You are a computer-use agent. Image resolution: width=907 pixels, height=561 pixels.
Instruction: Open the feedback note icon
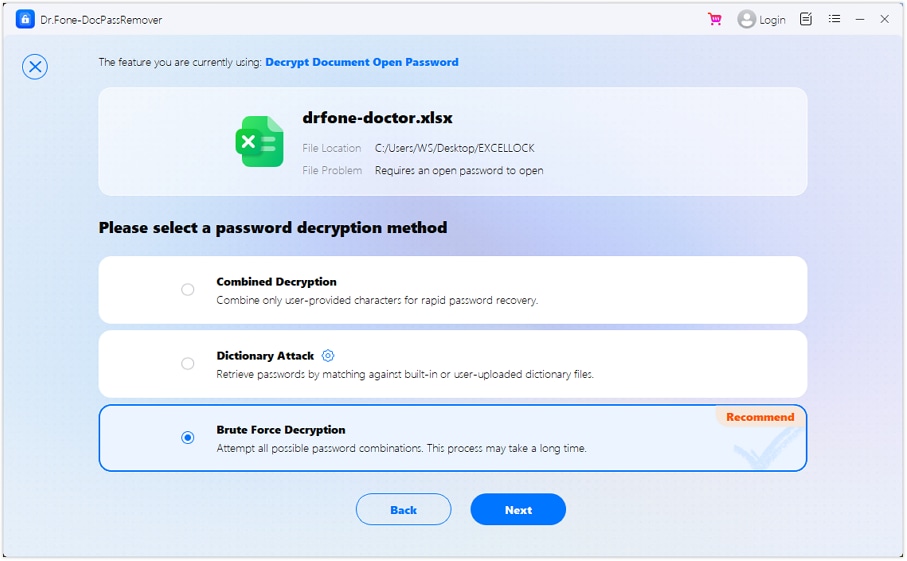point(806,19)
